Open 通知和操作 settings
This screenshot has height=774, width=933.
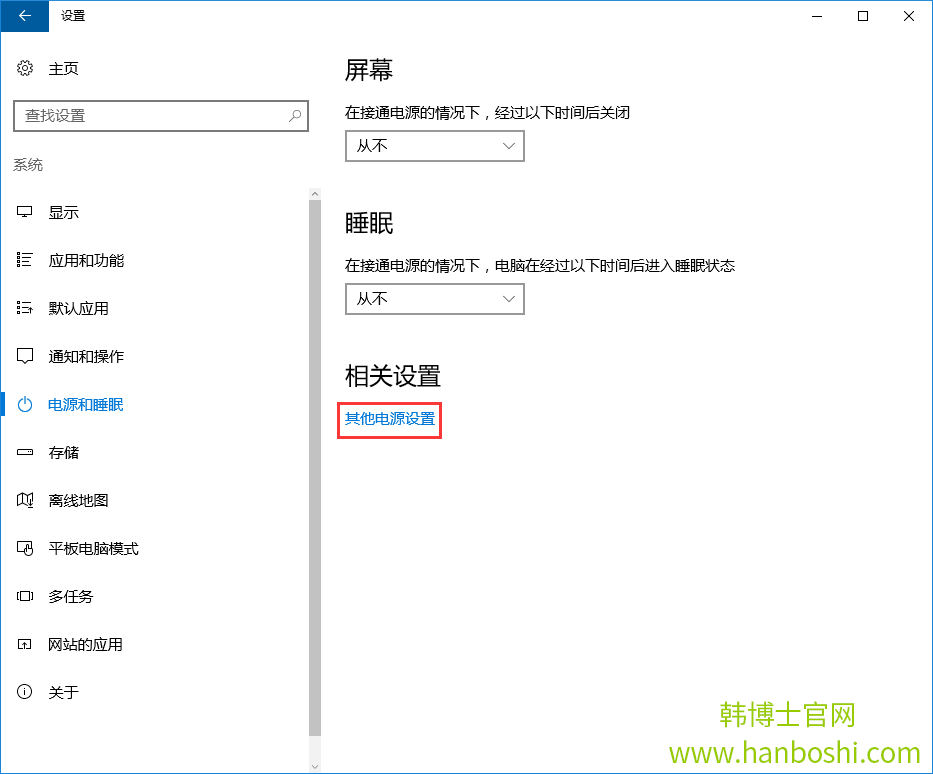[x=80, y=356]
